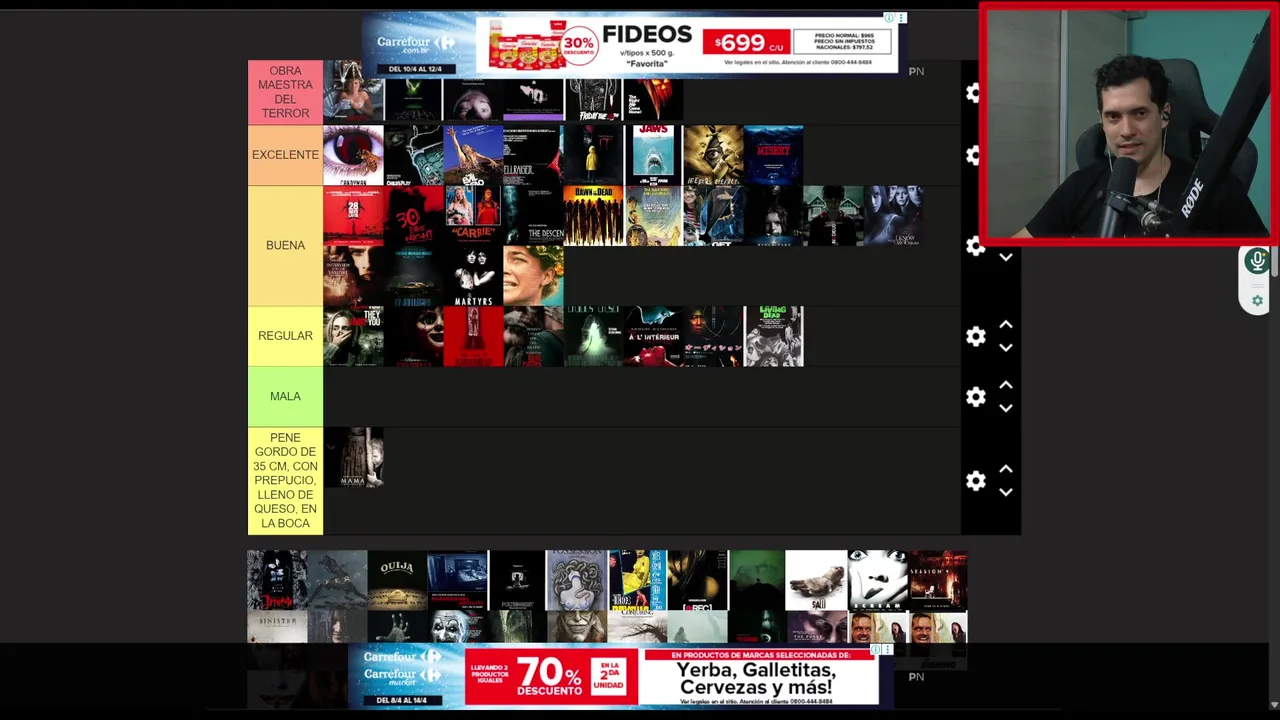Viewport: 1280px width, 720px height.
Task: Click the MALA tier label
Action: tap(285, 397)
